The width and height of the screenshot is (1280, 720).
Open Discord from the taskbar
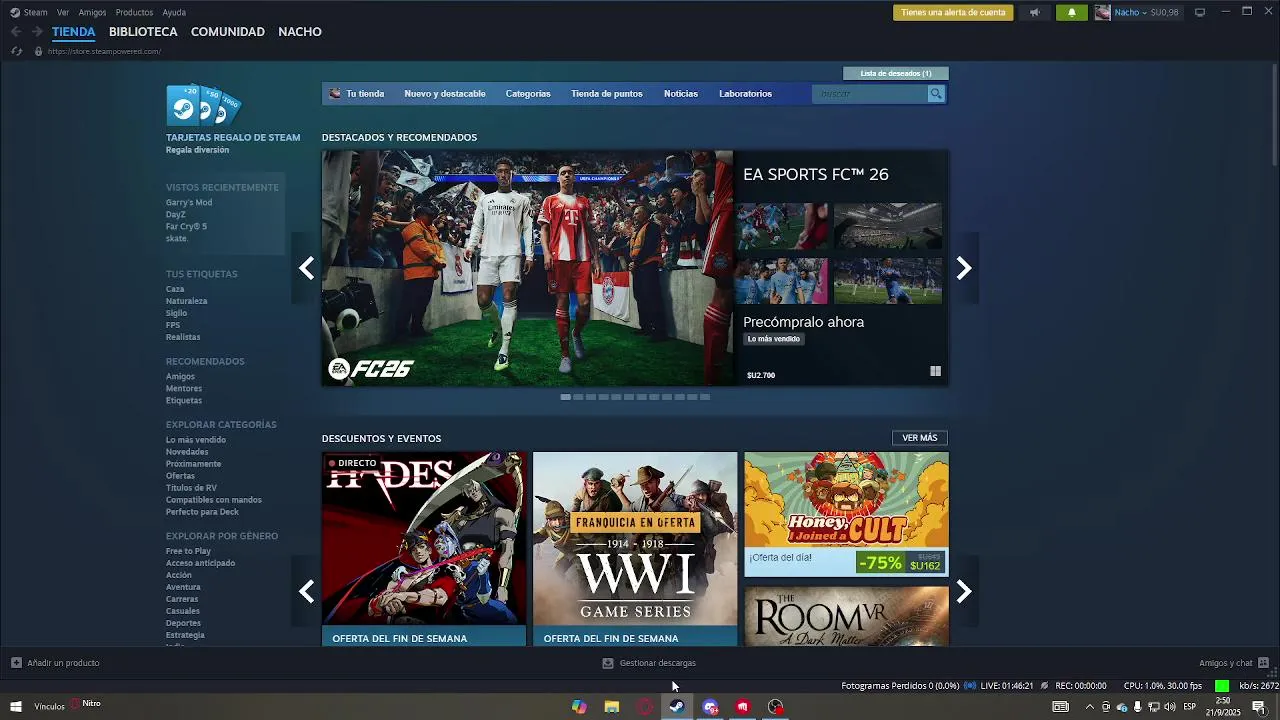coord(710,707)
